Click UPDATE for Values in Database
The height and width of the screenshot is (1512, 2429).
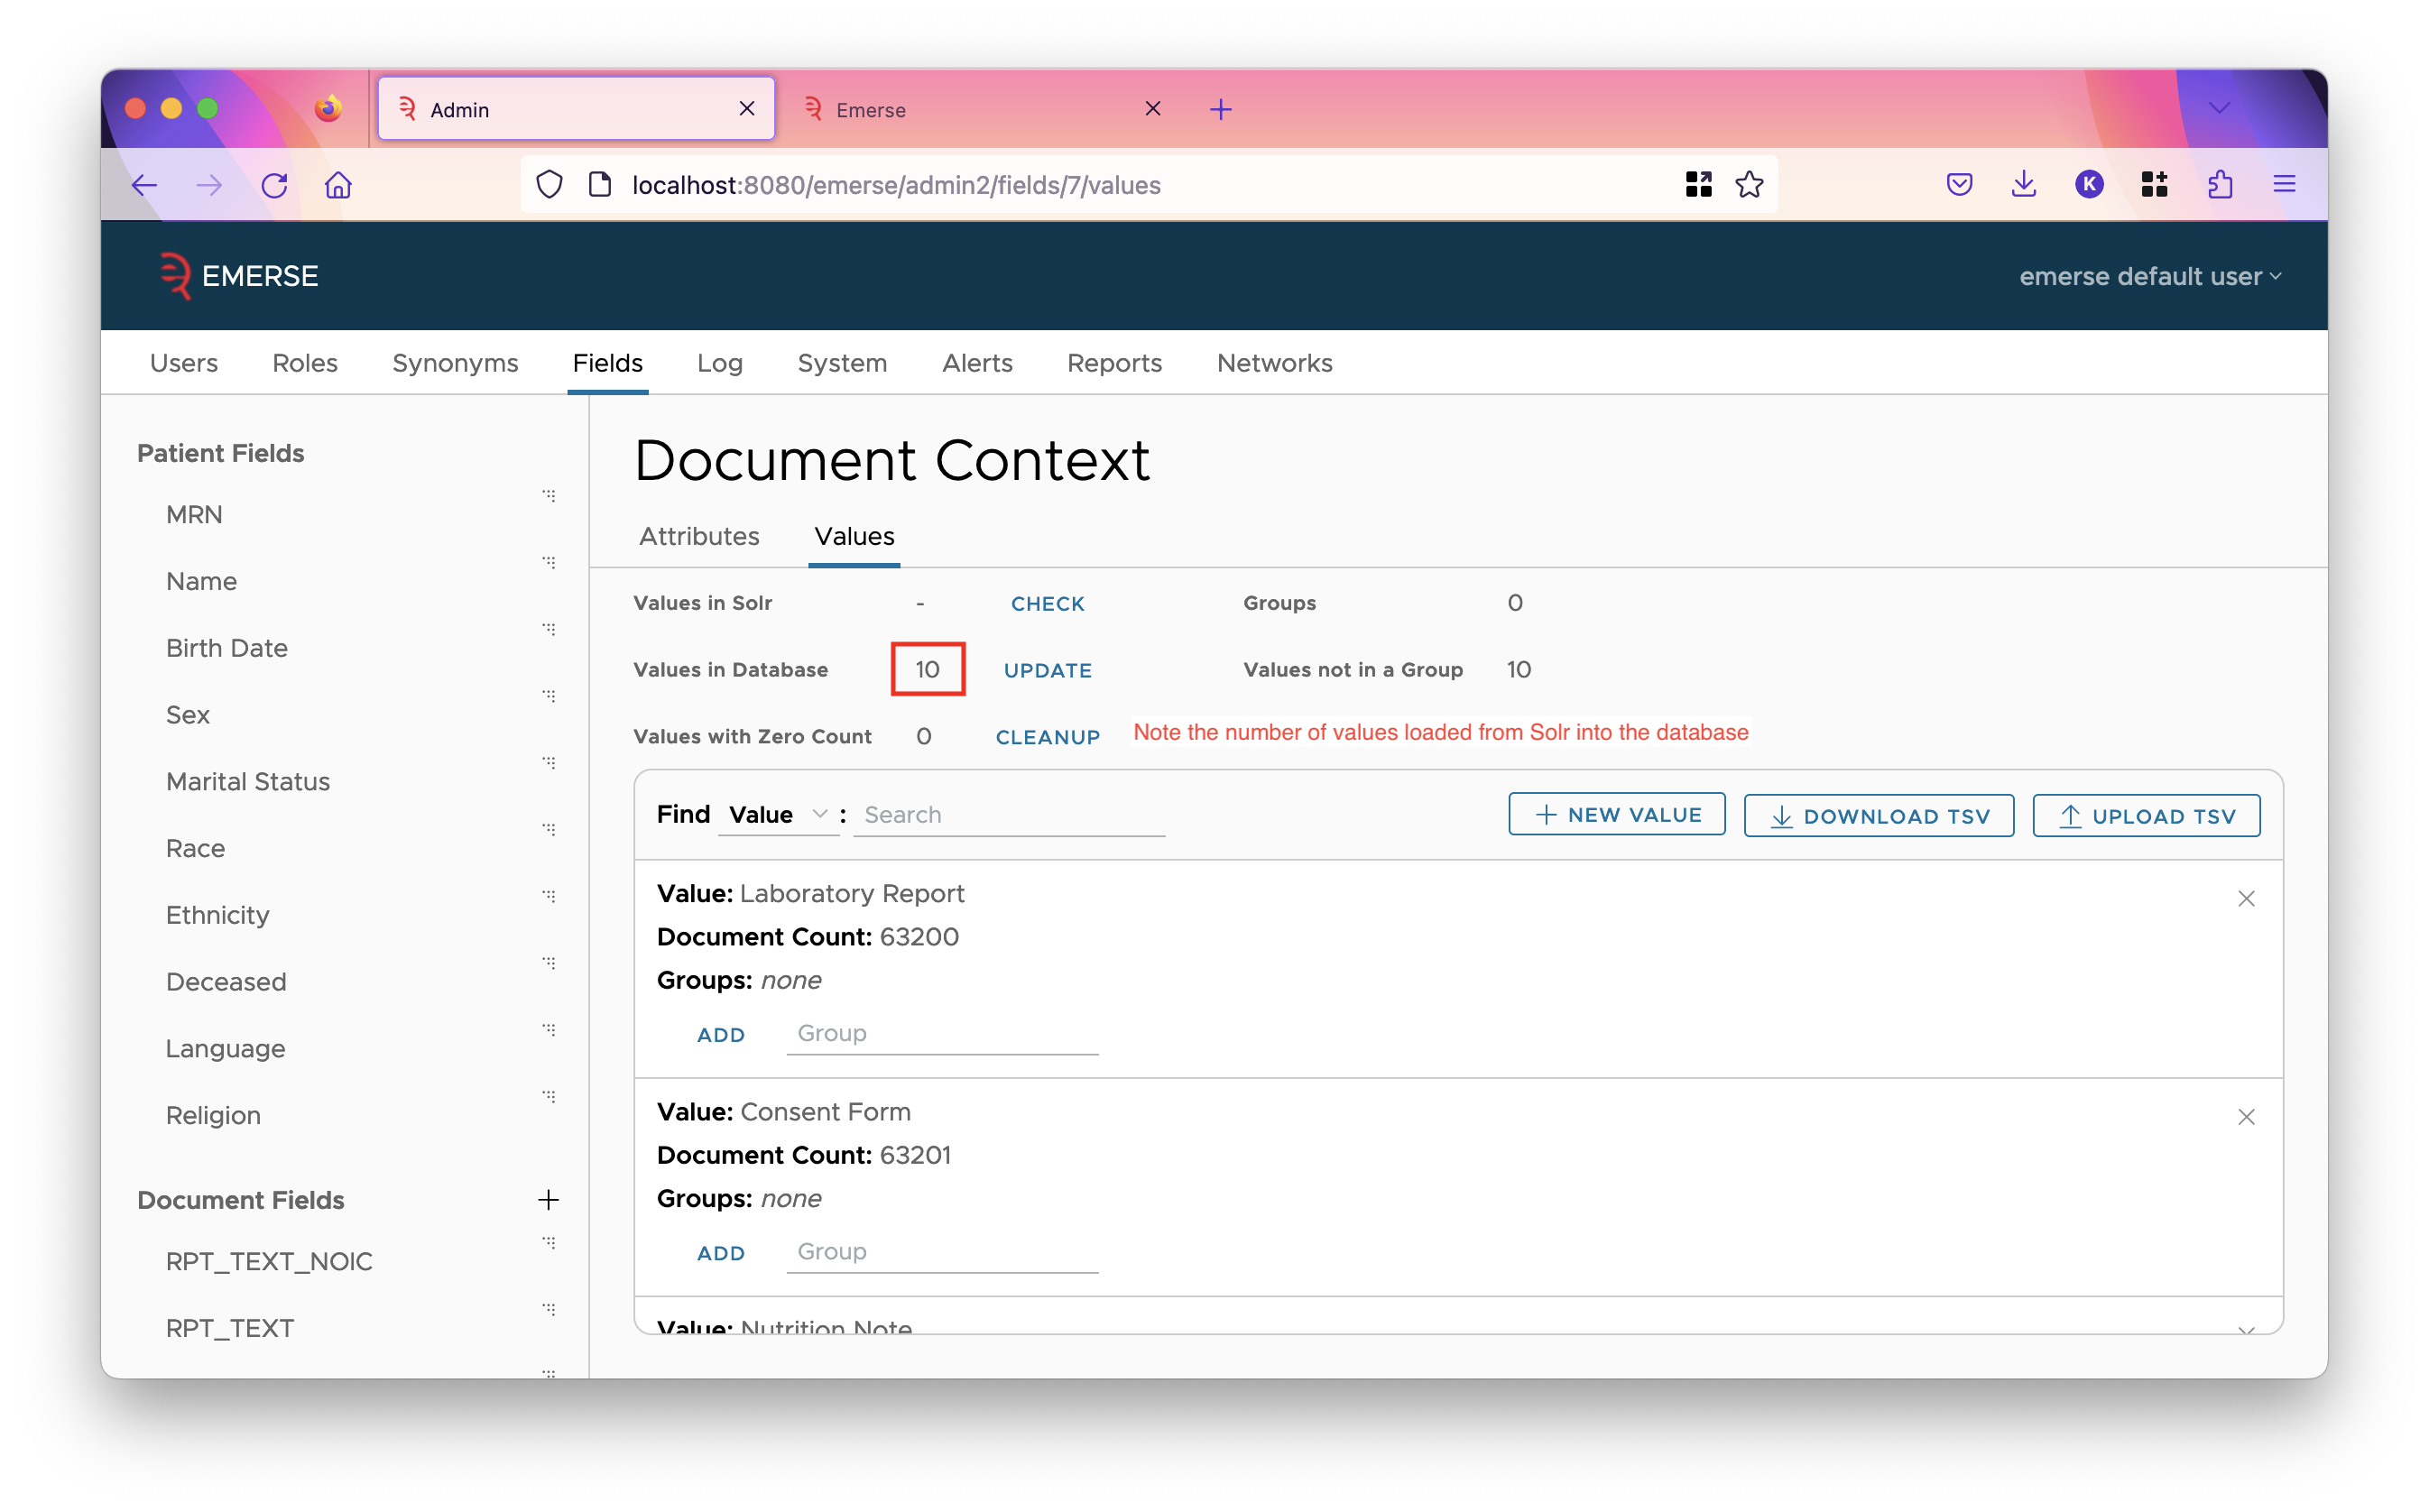click(x=1047, y=671)
